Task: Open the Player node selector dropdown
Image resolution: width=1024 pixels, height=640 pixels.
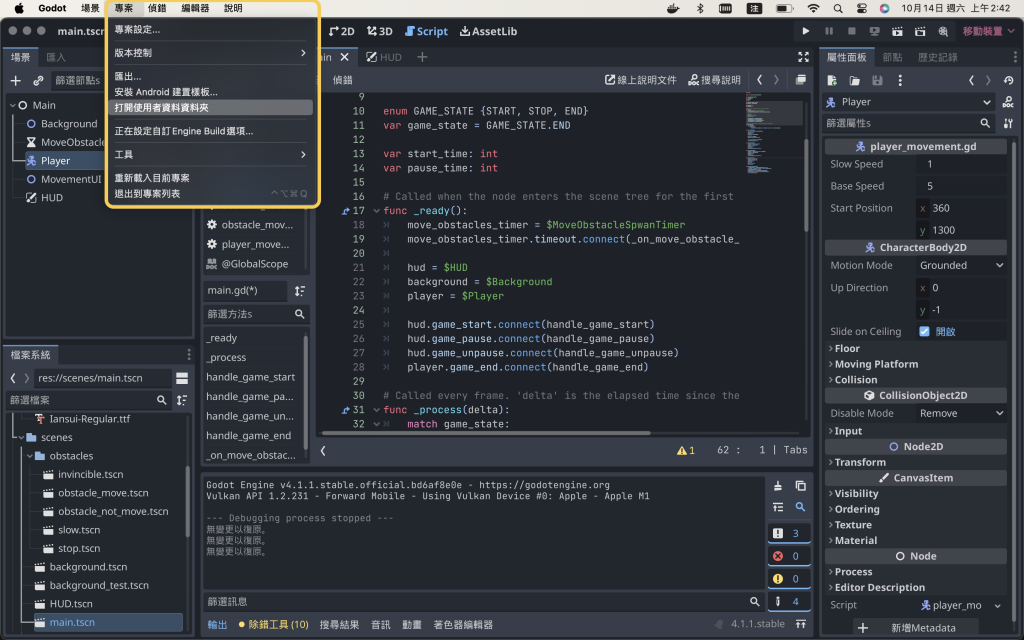Action: coord(908,102)
